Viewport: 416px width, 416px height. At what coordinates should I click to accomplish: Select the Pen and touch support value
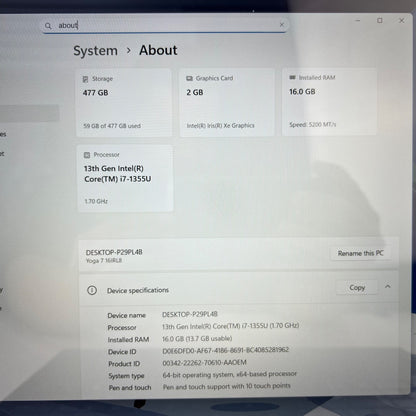tap(227, 386)
